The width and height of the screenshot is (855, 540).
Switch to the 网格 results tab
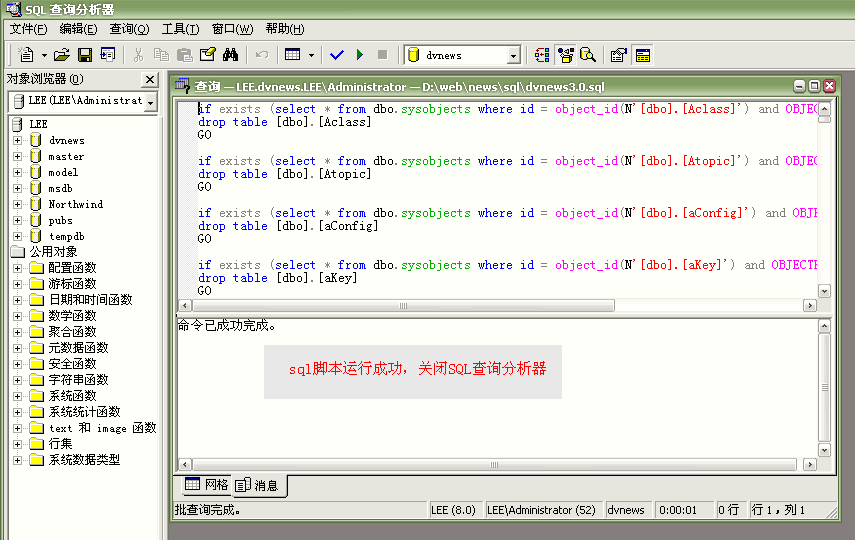pyautogui.click(x=207, y=485)
